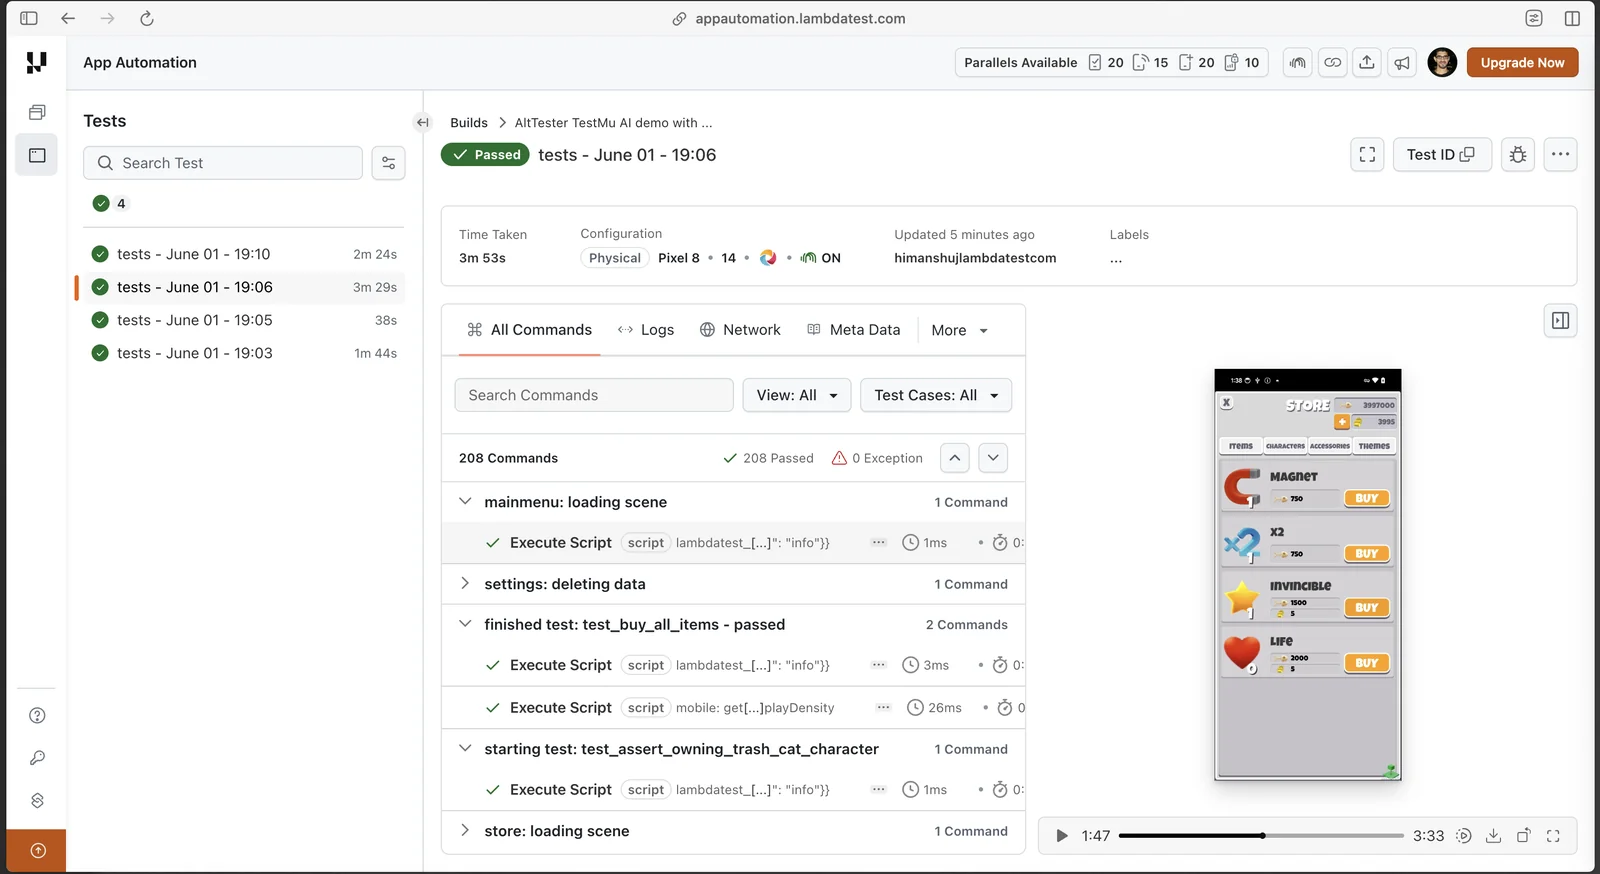Filter by 0 Exception commands

point(877,458)
